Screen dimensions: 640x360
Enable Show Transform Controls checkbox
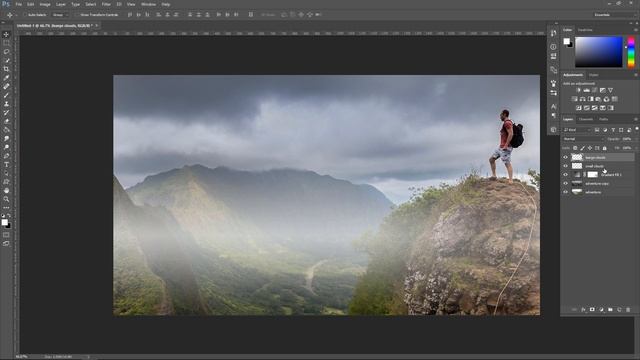click(x=77, y=15)
